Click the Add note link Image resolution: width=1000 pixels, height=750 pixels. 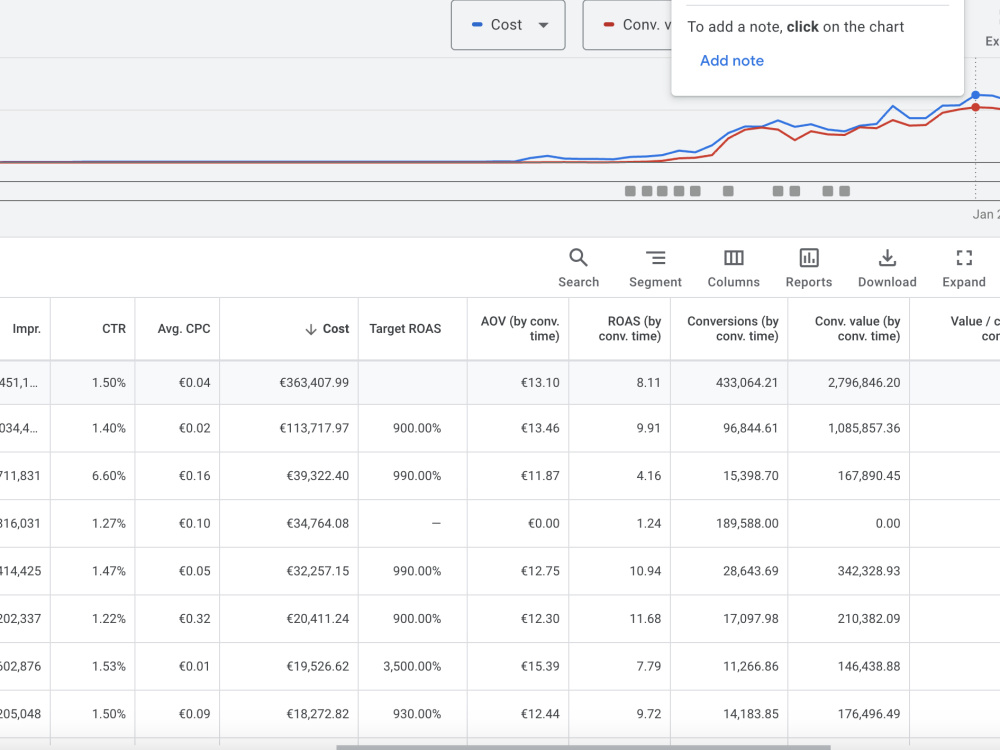732,61
